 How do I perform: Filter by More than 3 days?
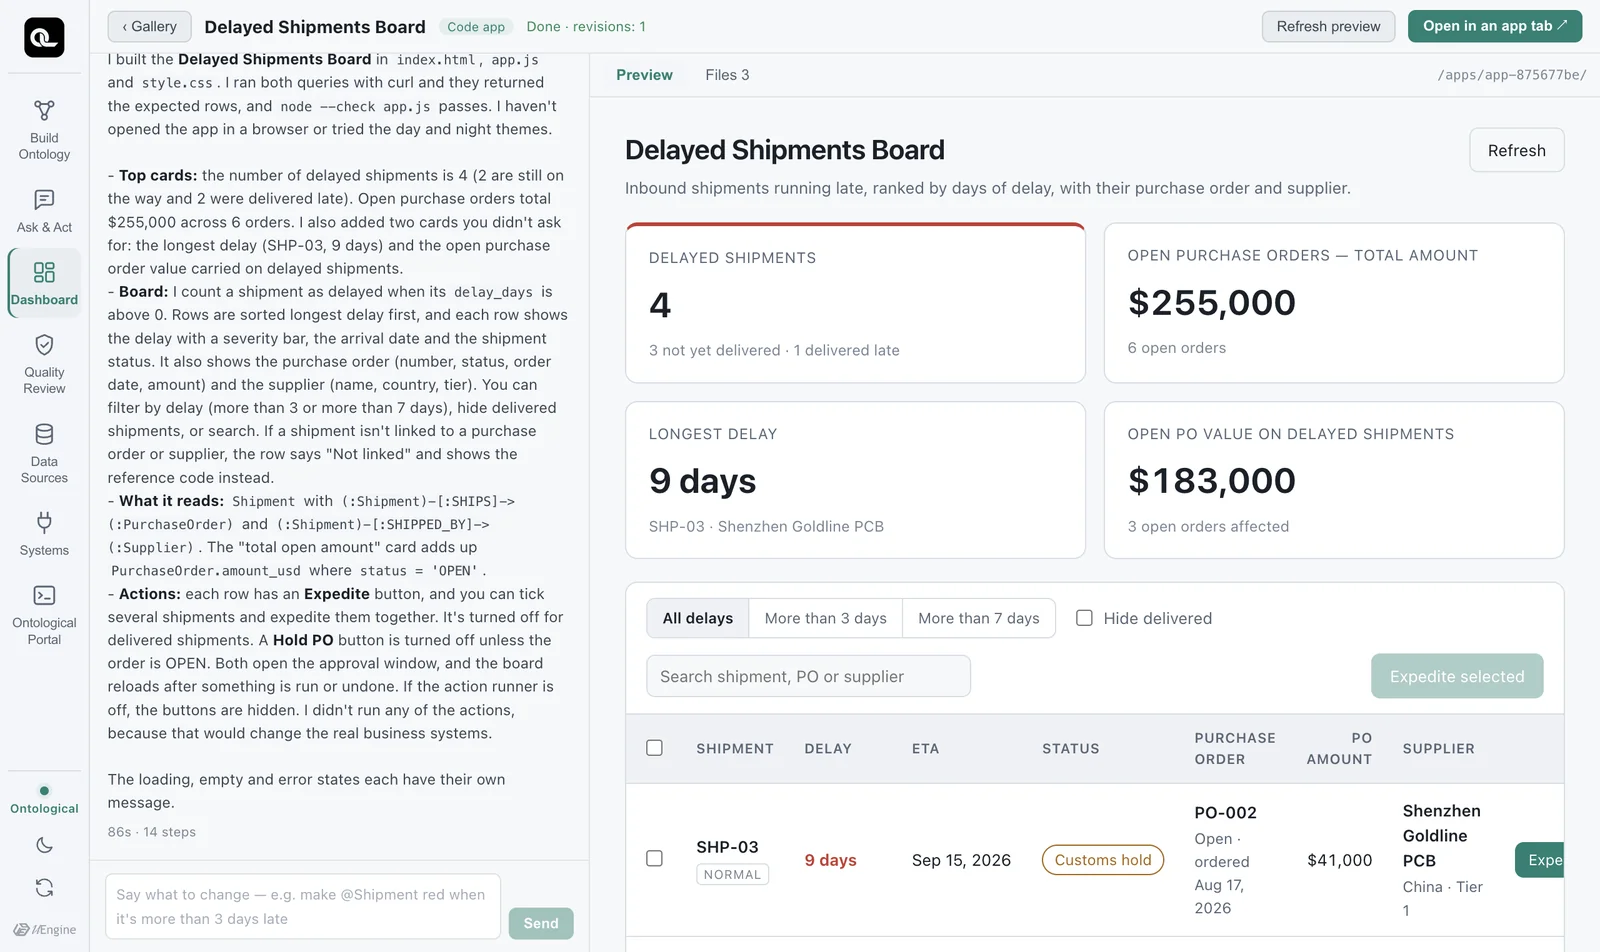click(x=826, y=618)
